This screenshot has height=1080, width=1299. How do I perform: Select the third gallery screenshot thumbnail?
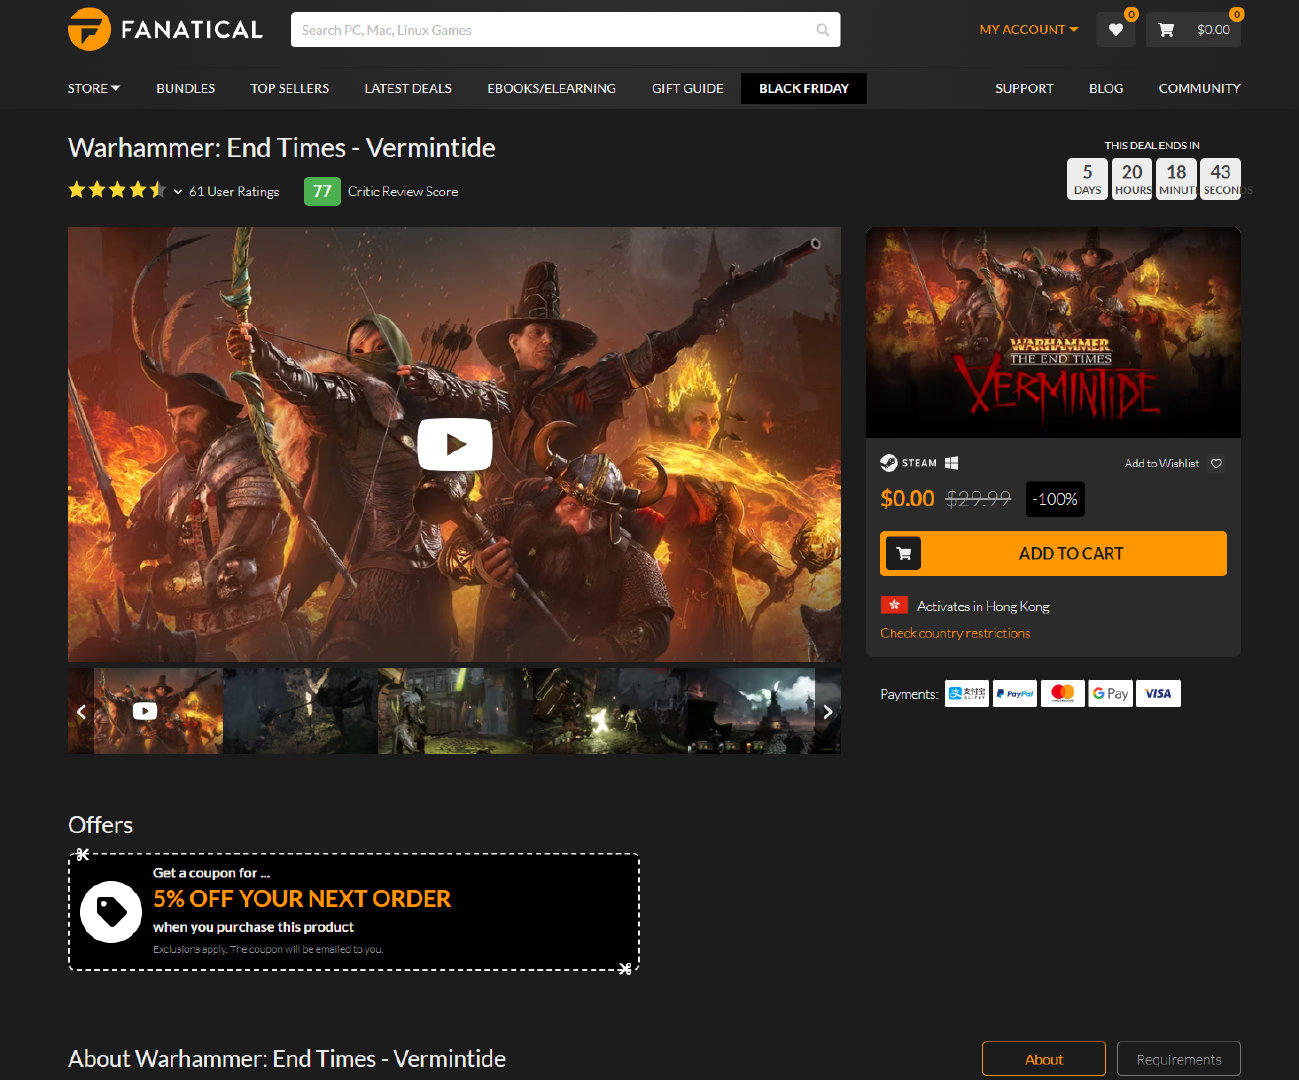click(455, 711)
